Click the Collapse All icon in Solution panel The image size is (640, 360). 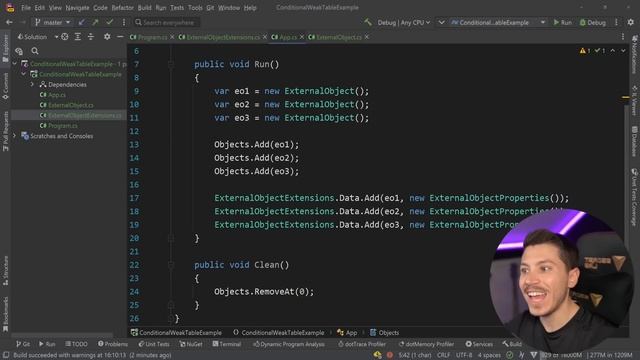(91, 37)
